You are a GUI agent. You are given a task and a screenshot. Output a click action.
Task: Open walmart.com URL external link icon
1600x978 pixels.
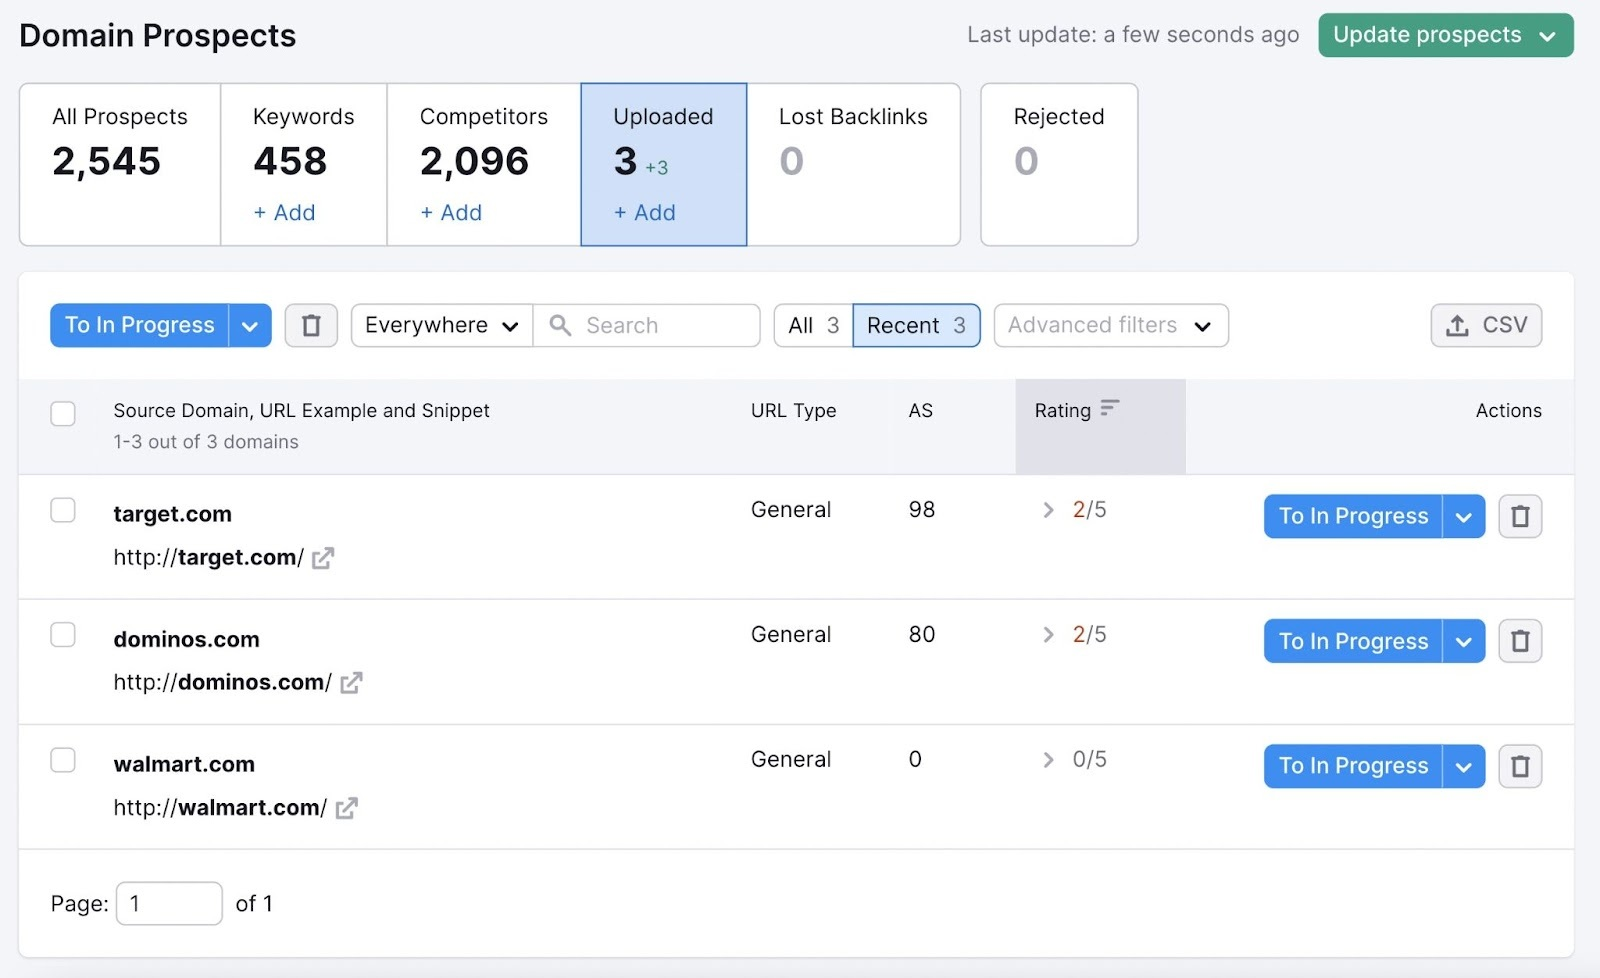pos(346,808)
